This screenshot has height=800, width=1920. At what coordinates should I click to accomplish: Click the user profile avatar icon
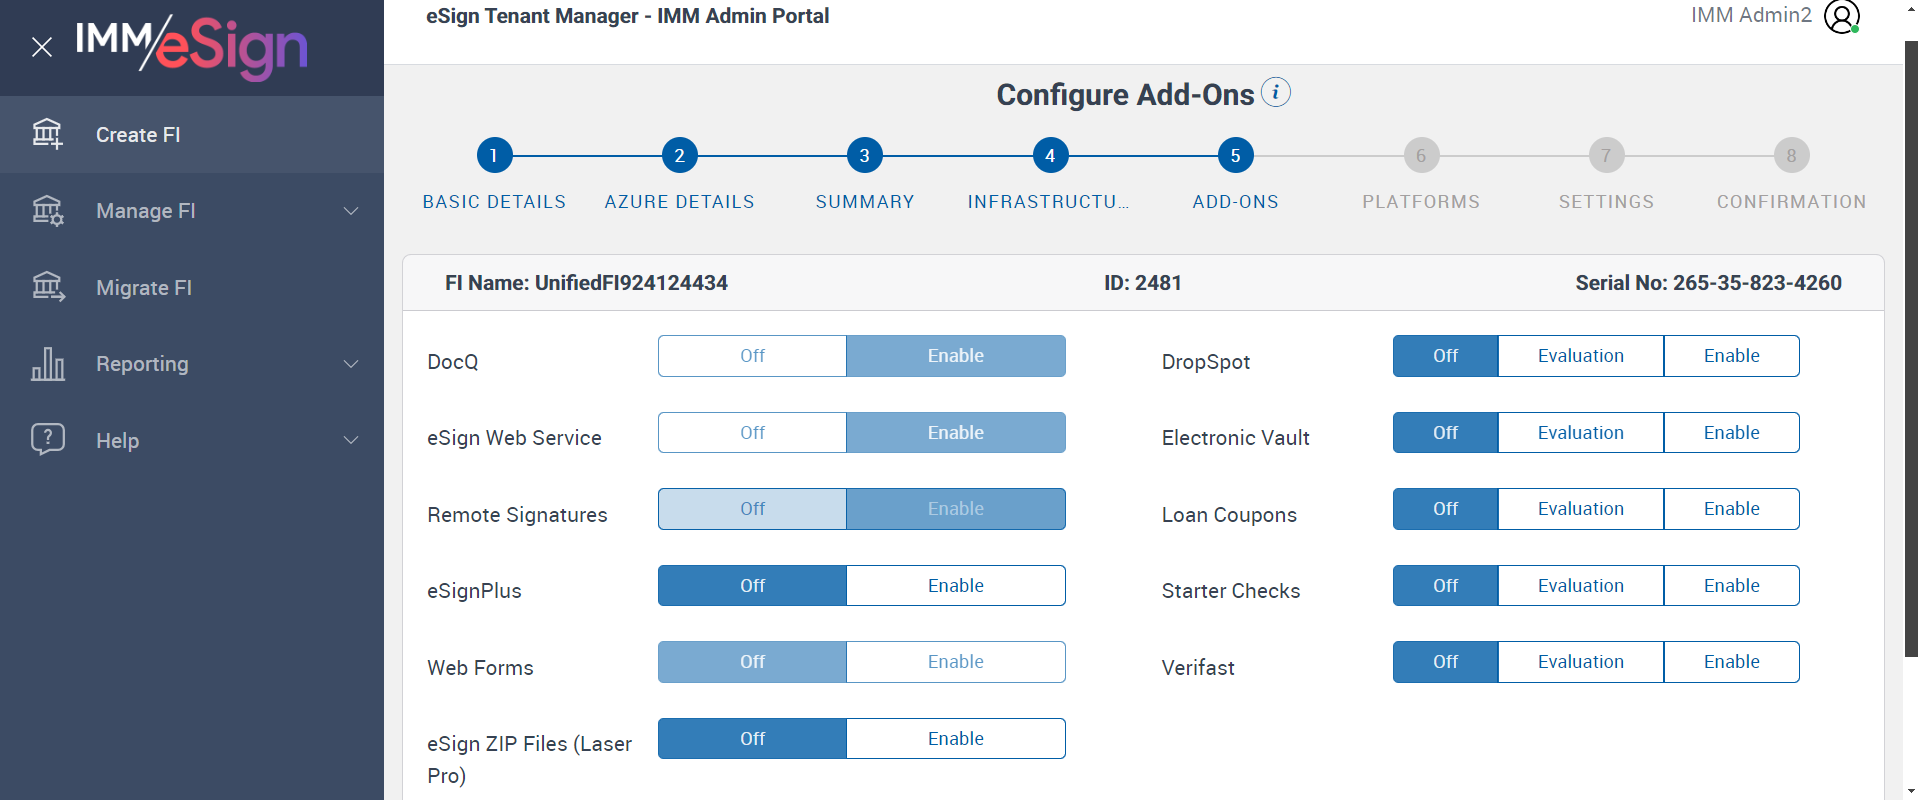tap(1841, 16)
